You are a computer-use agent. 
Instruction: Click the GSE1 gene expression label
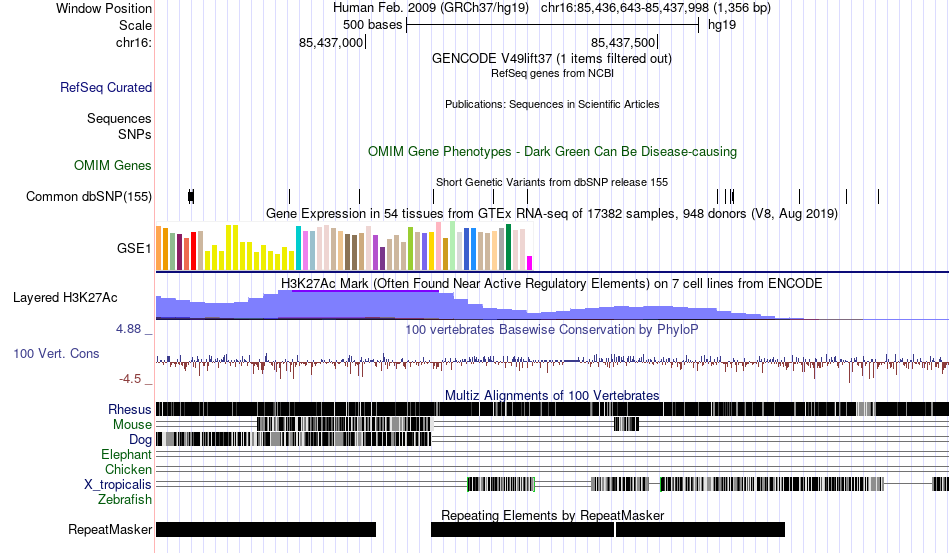tap(134, 248)
